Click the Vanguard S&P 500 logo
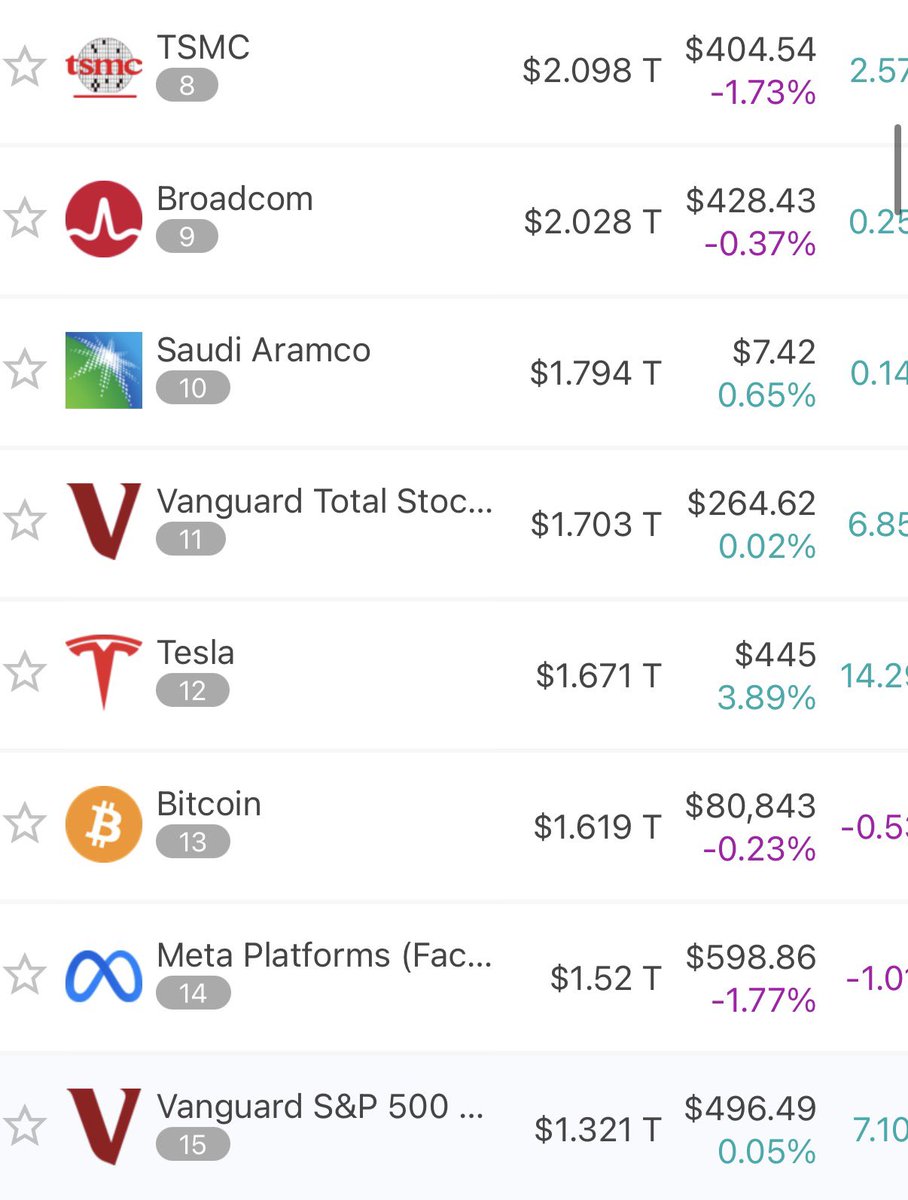This screenshot has height=1200, width=908. [104, 1127]
